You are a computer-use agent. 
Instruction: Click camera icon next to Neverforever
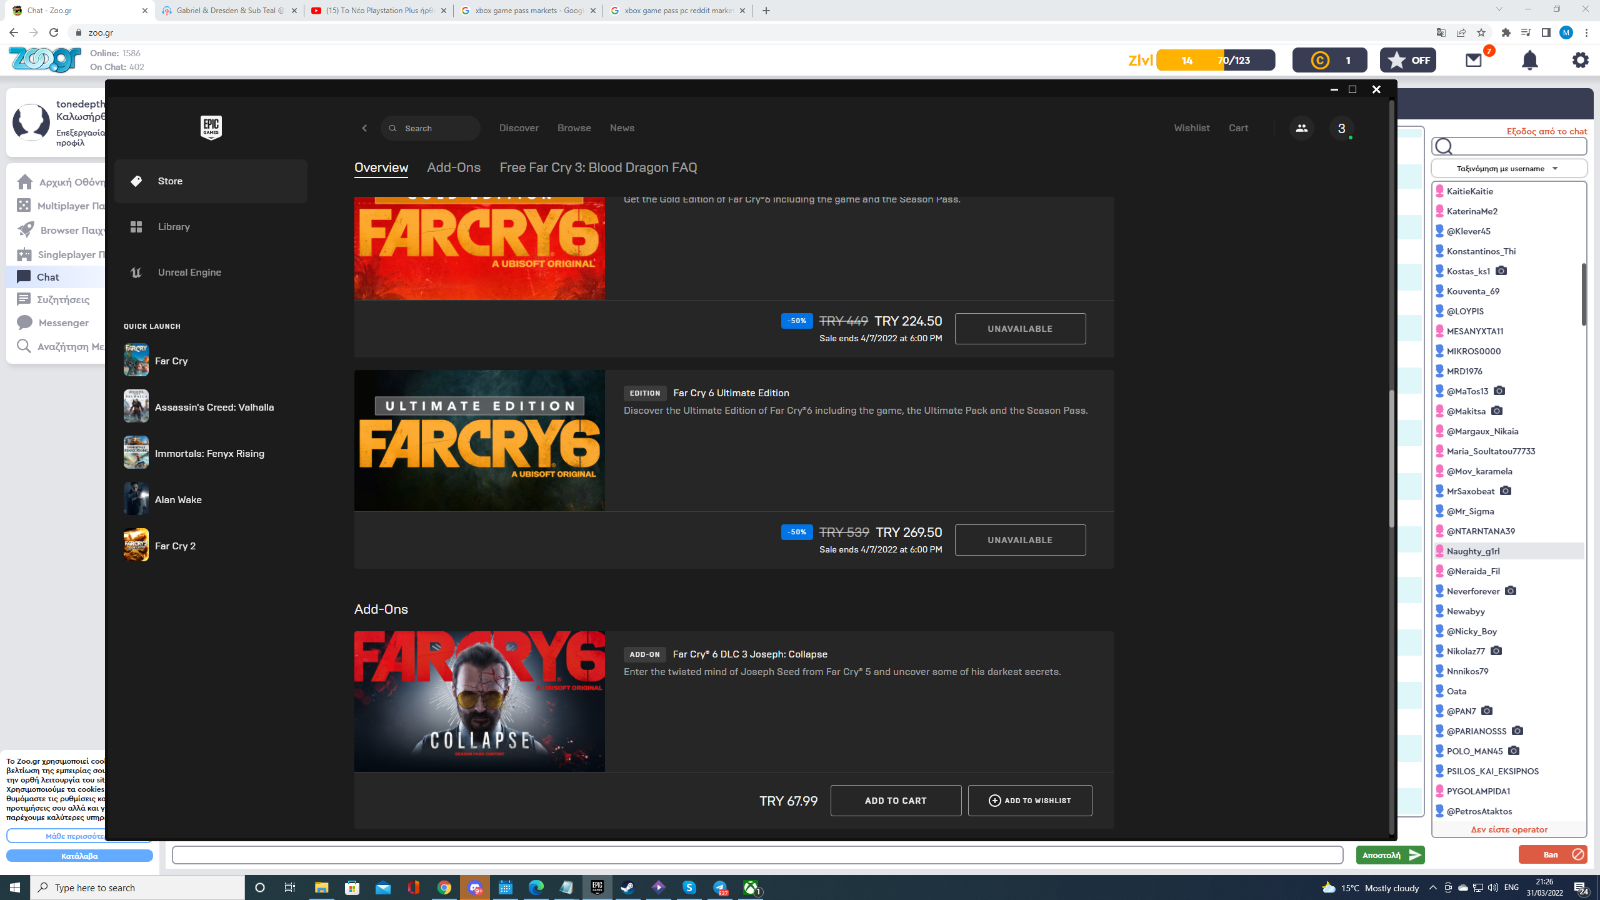coord(1510,591)
